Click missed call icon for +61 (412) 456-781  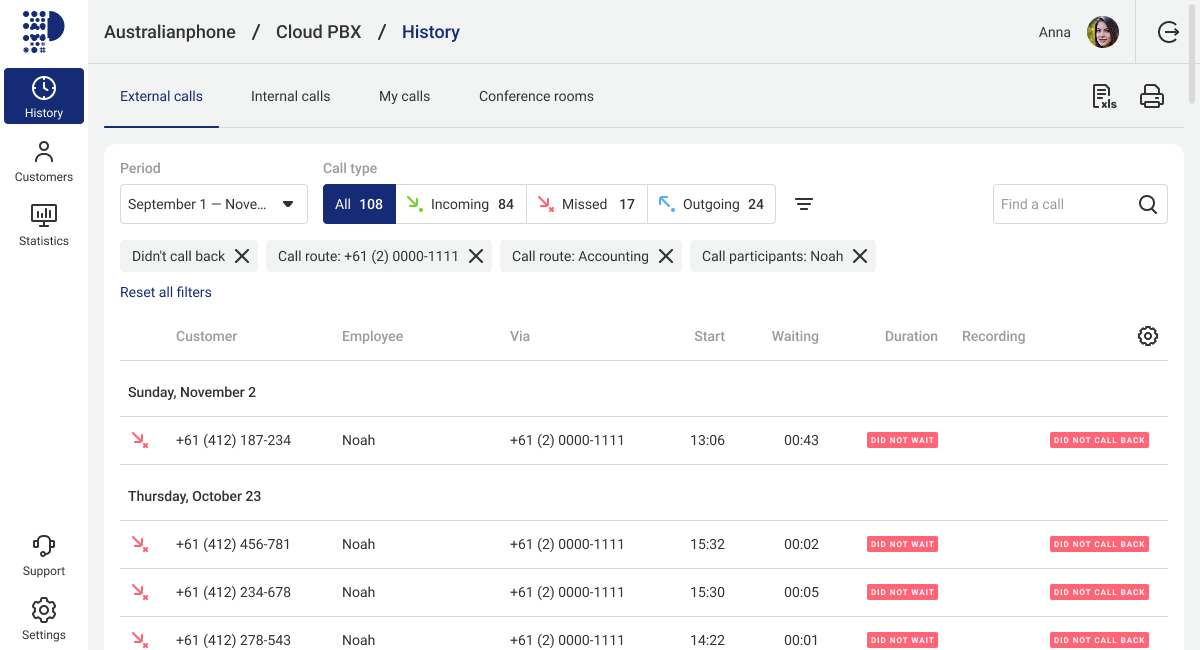pos(140,544)
